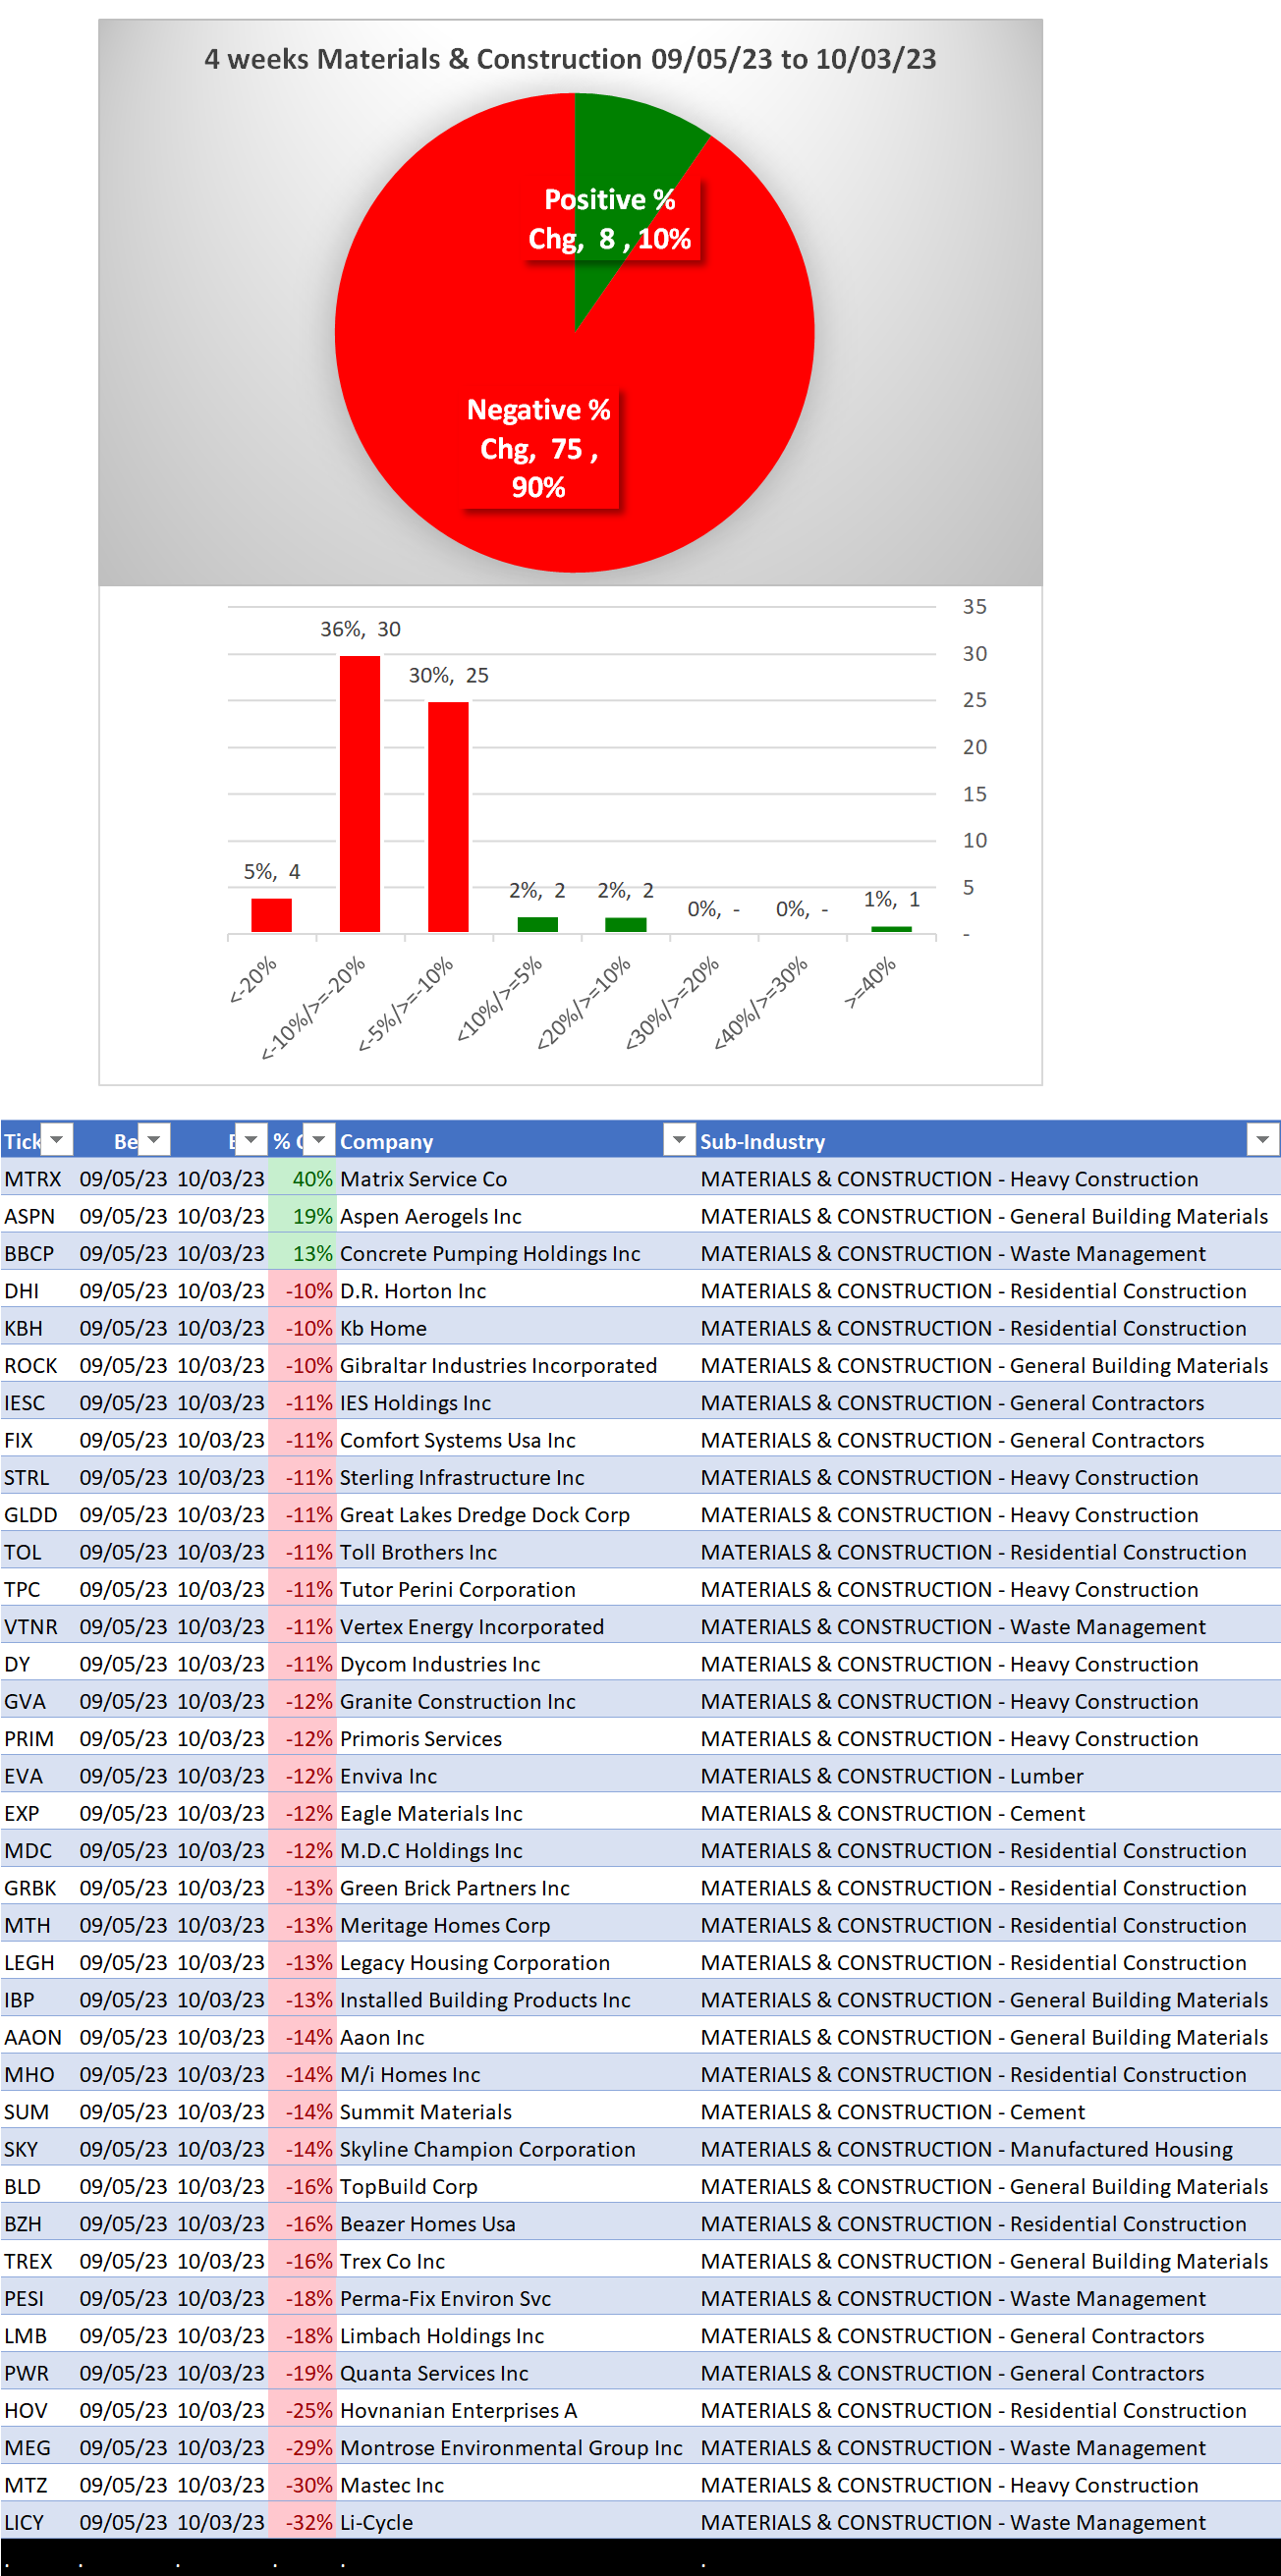Screen dimensions: 1281x2576
Task: Select the 'Hovnanian Enterprises A' cell
Action: point(516,2410)
